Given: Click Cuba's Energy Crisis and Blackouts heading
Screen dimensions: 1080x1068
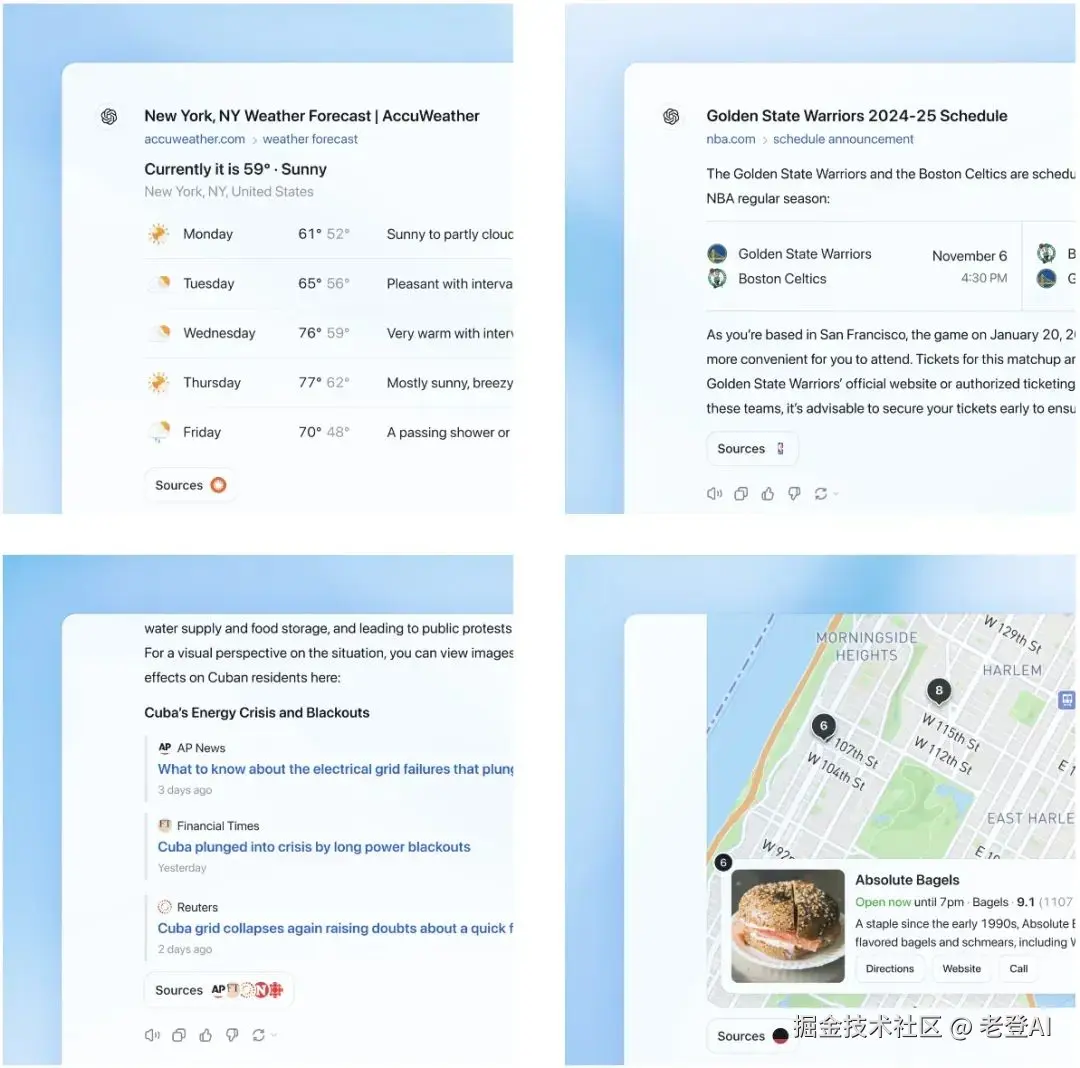Looking at the screenshot, I should pos(257,713).
